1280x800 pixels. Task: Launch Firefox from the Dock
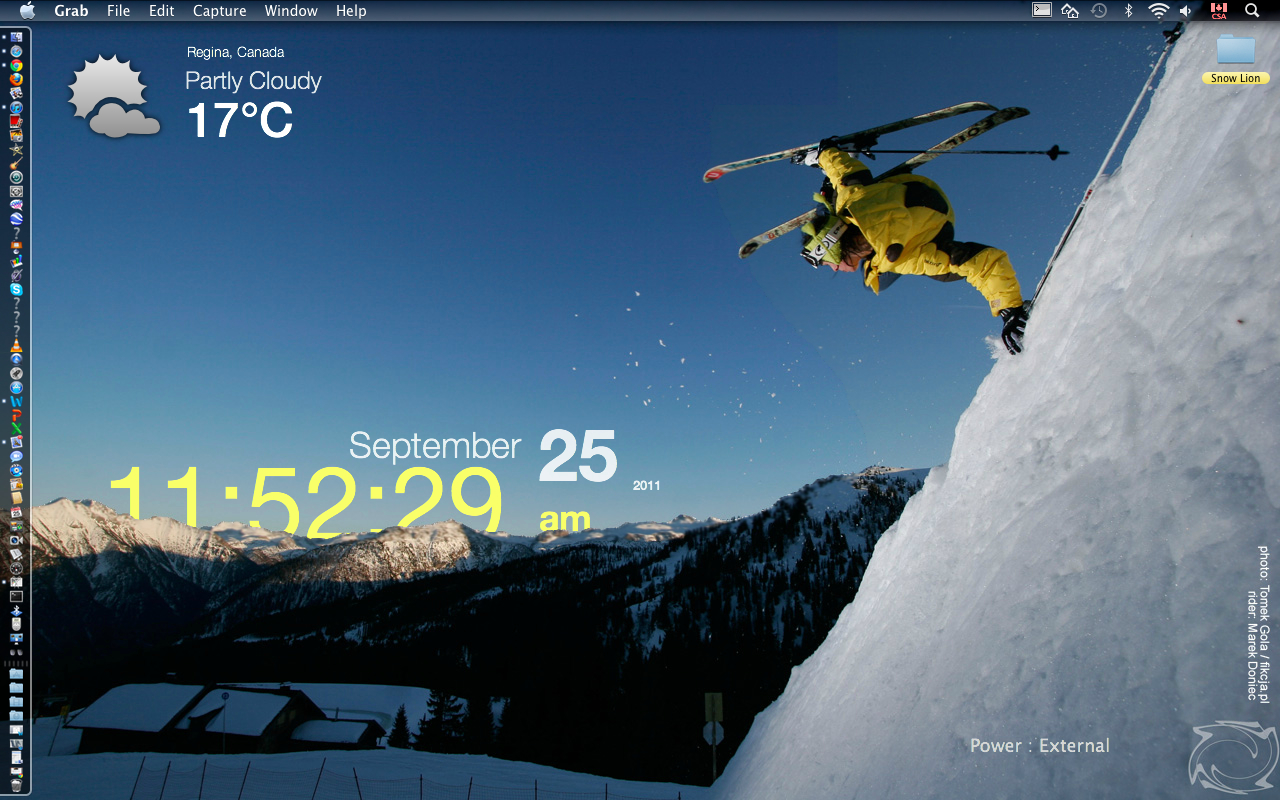[x=16, y=79]
